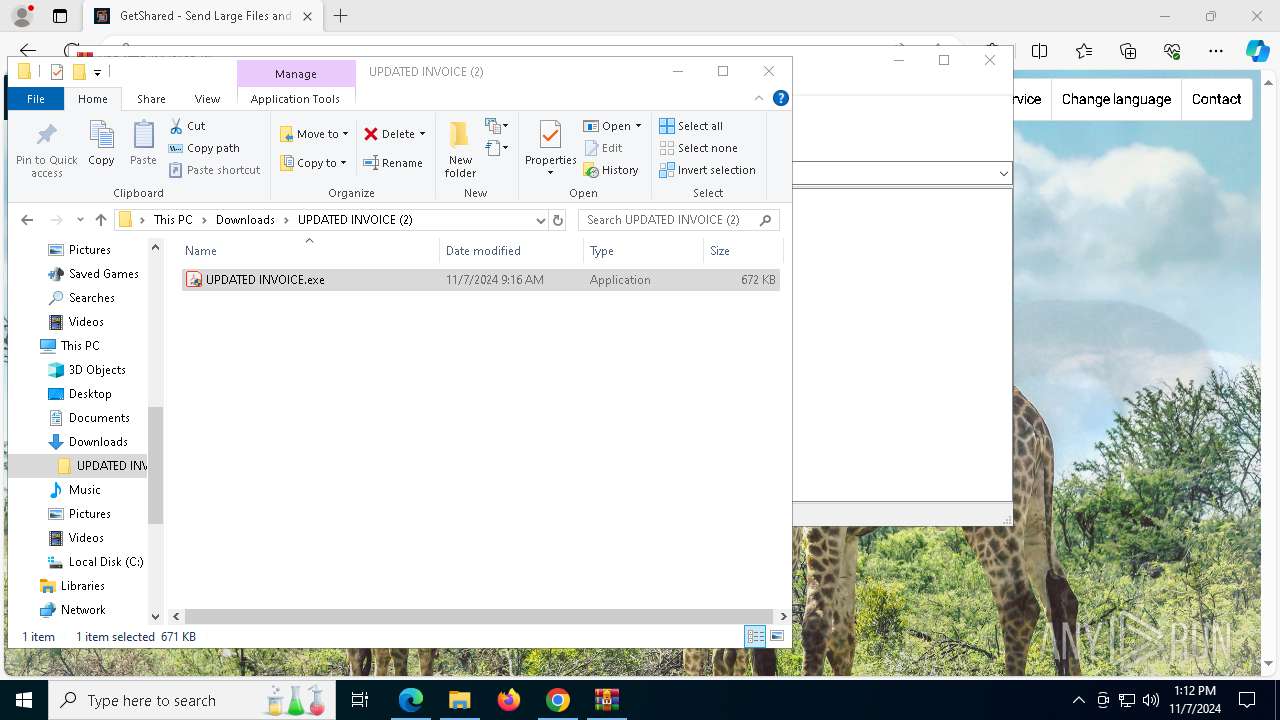Open Properties of selected file
The image size is (1280, 720).
point(551,148)
